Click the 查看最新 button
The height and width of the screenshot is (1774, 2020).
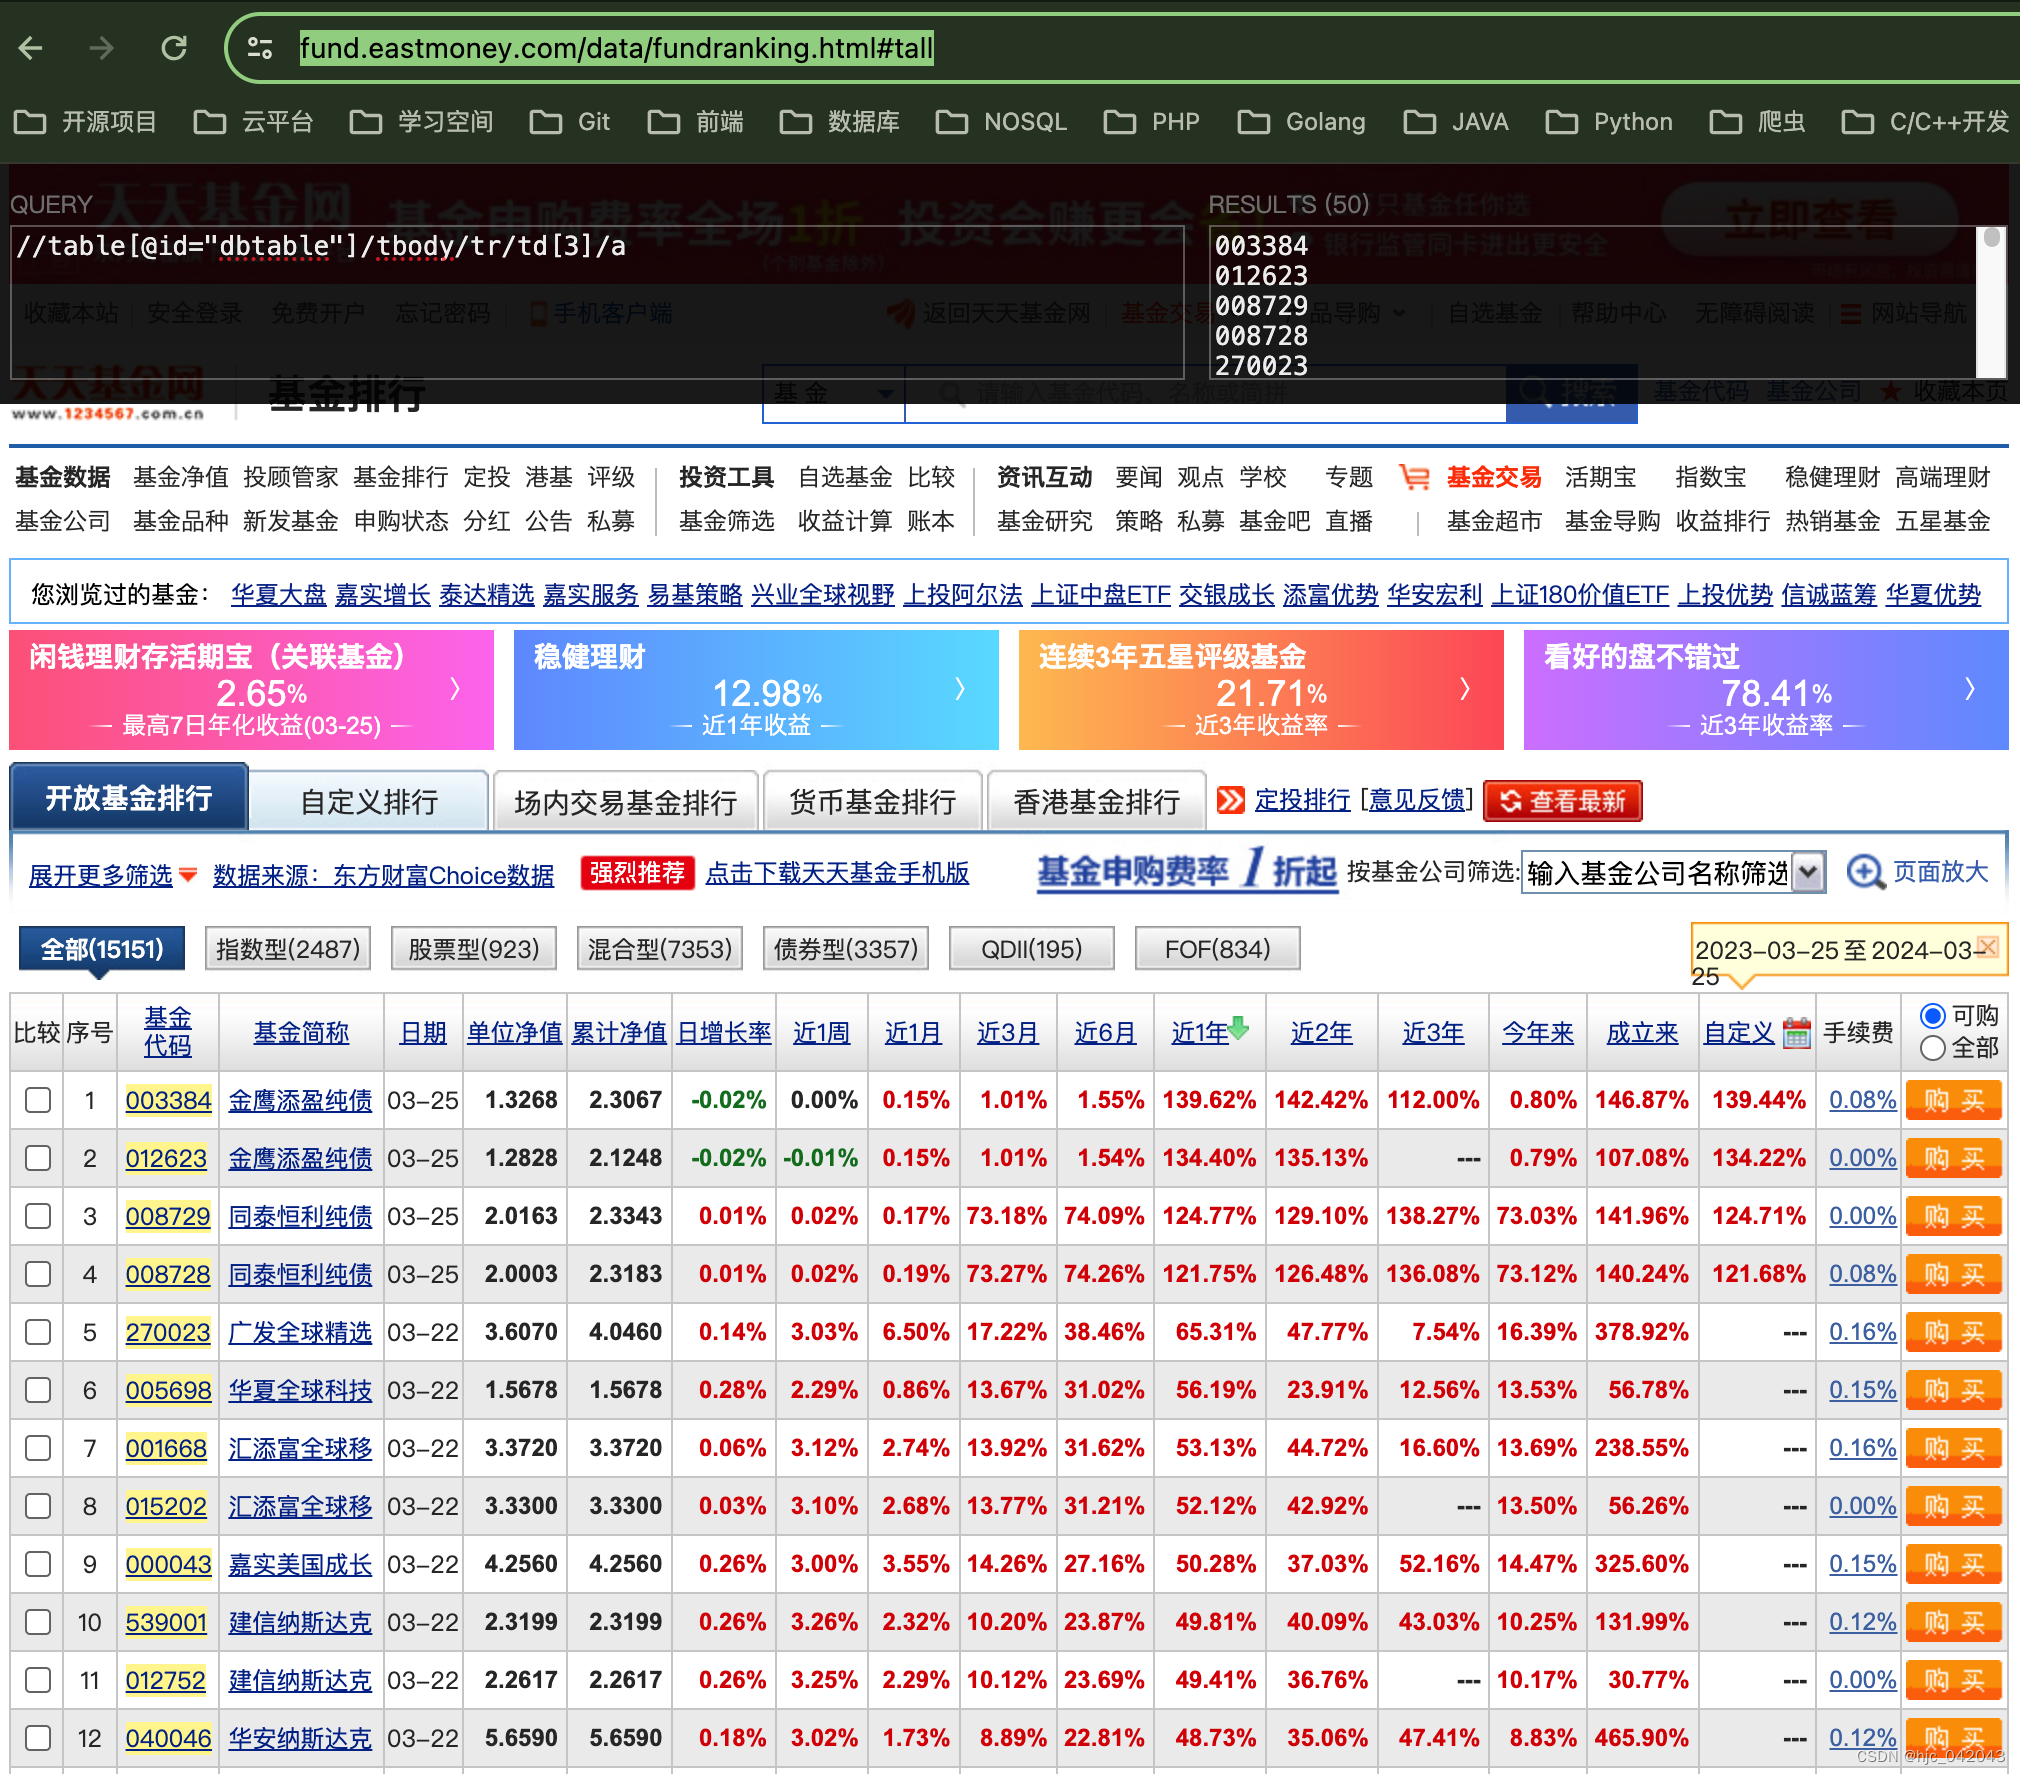[x=1563, y=801]
